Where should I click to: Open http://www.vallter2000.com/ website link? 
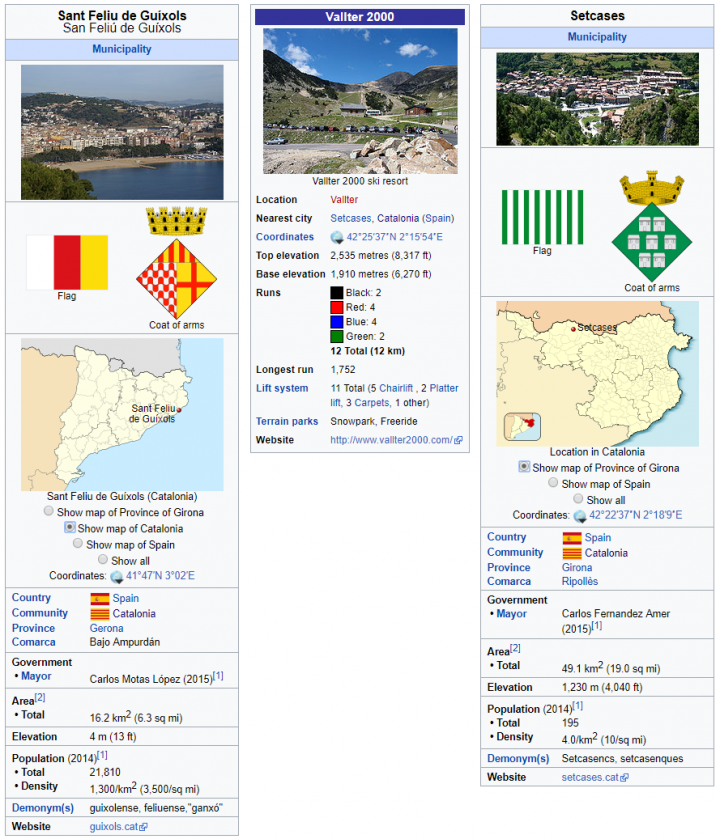[x=391, y=440]
